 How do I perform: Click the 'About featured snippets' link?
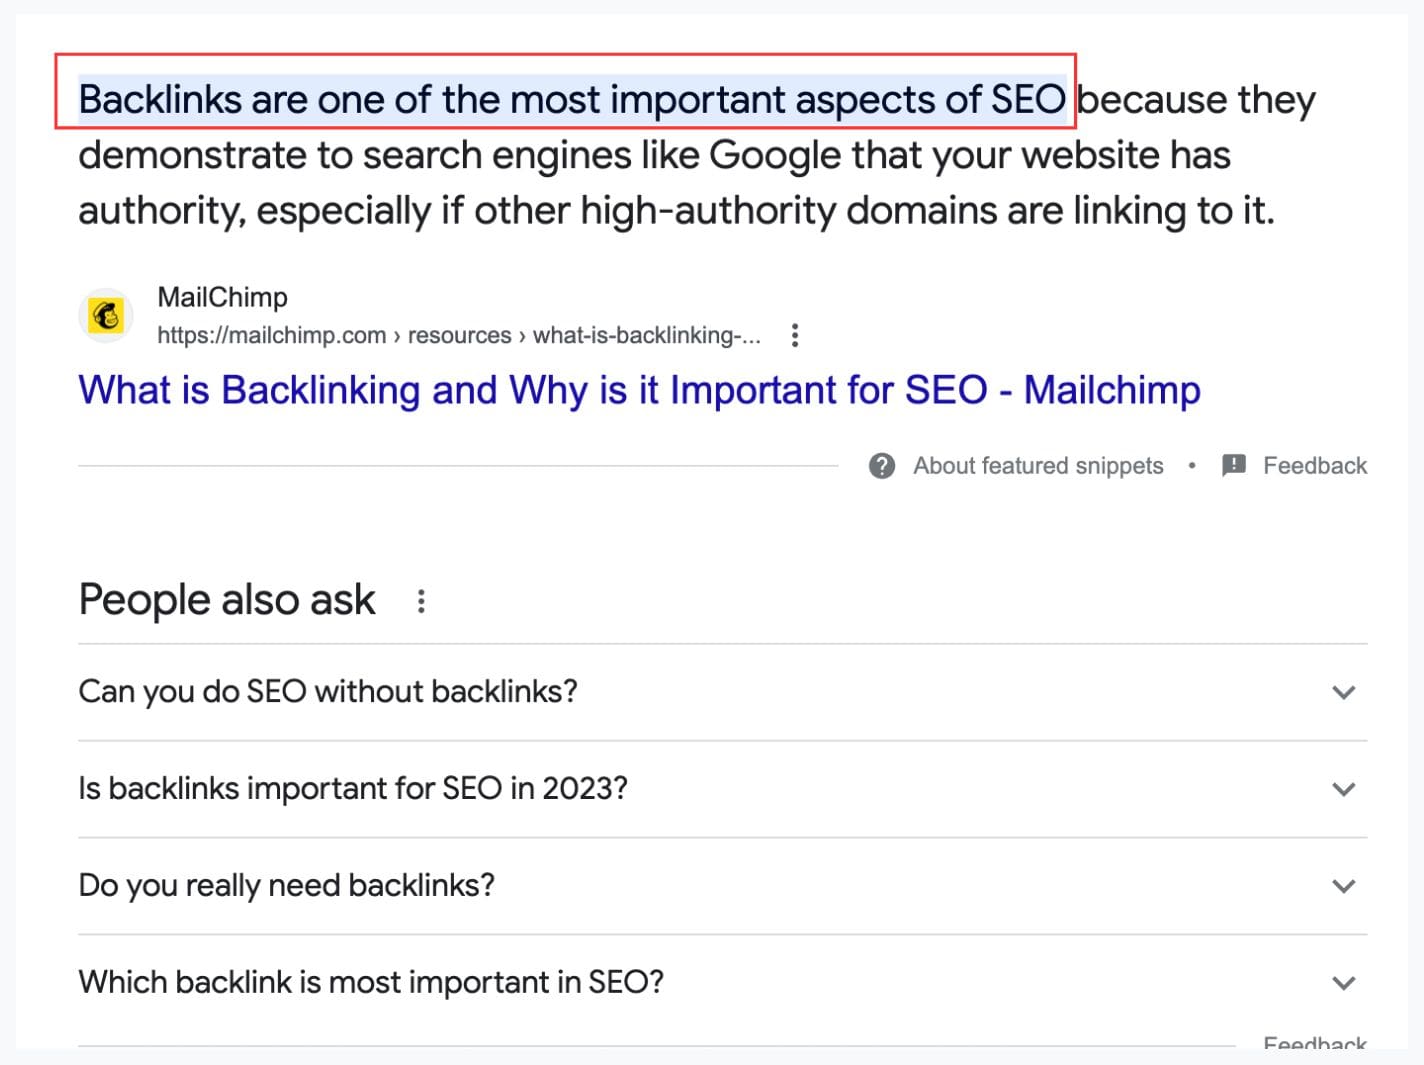point(1037,466)
